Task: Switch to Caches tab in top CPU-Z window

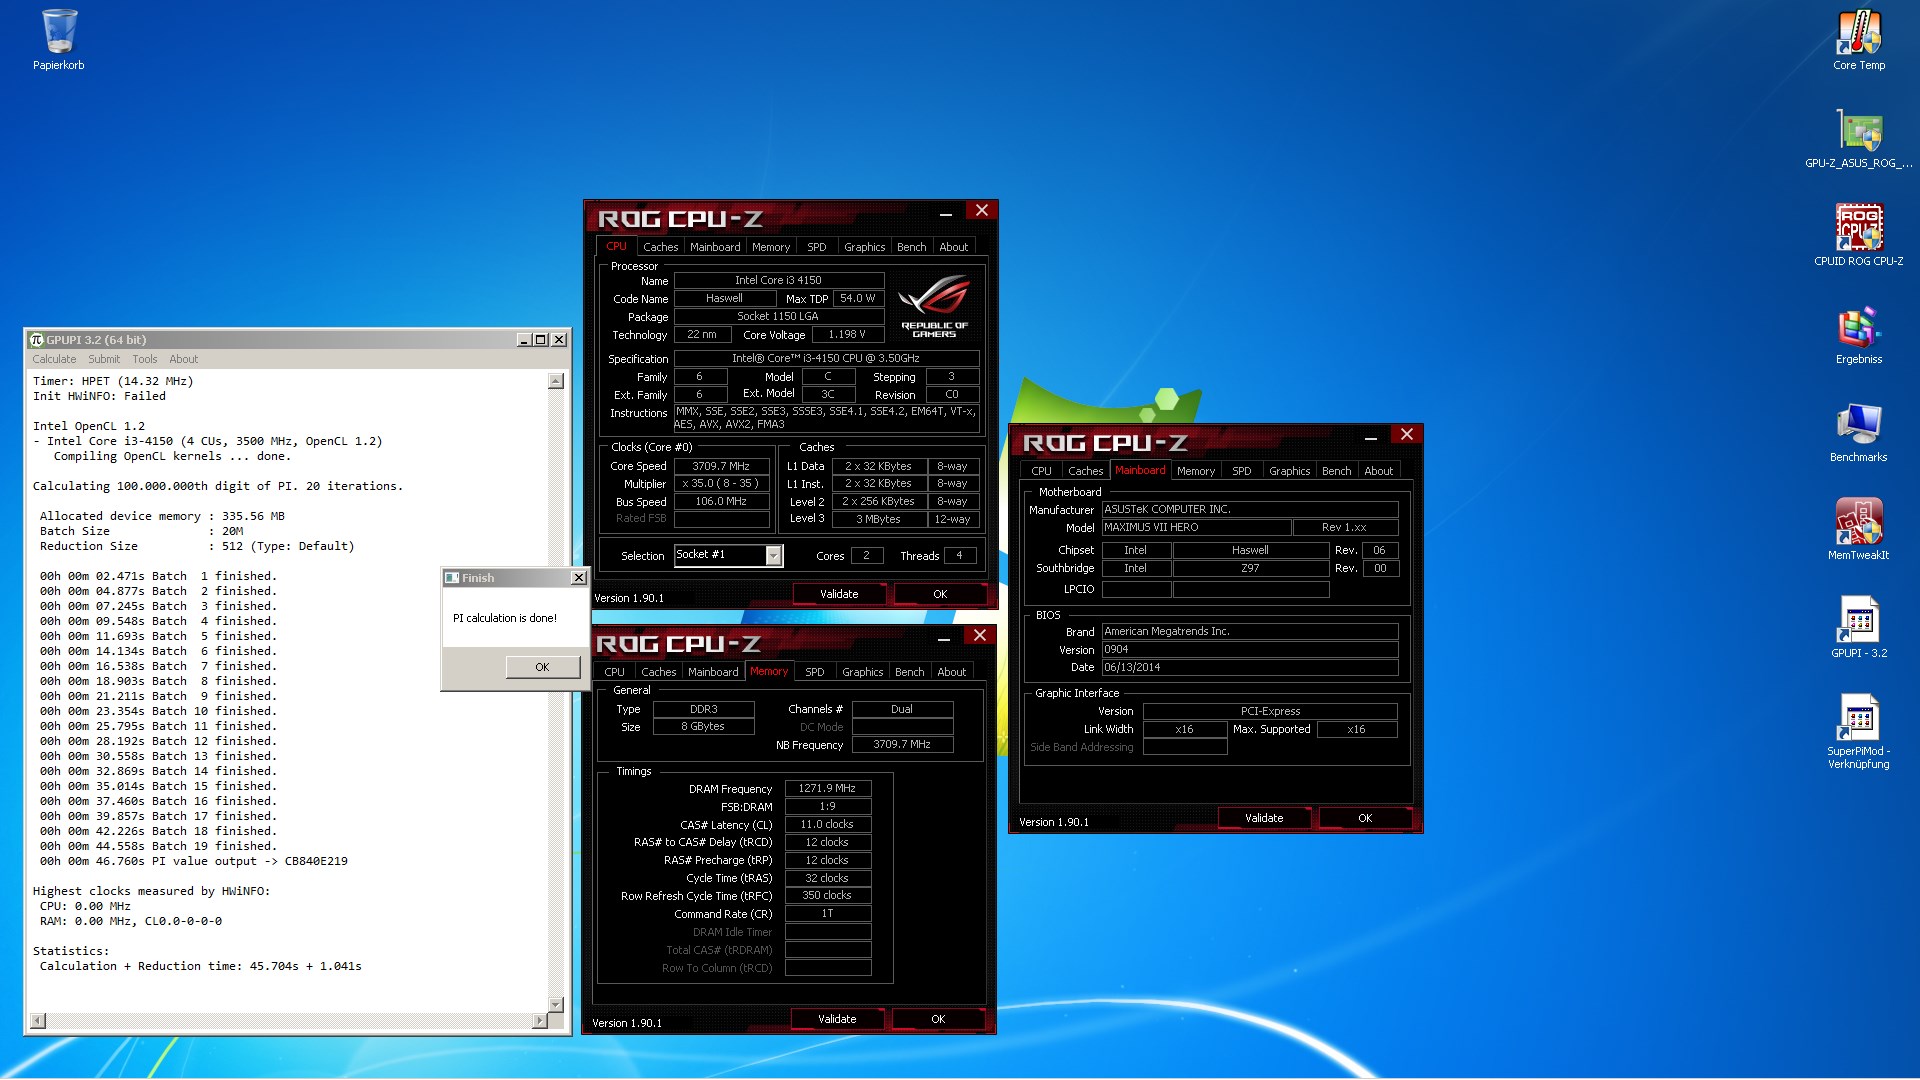Action: coord(660,247)
